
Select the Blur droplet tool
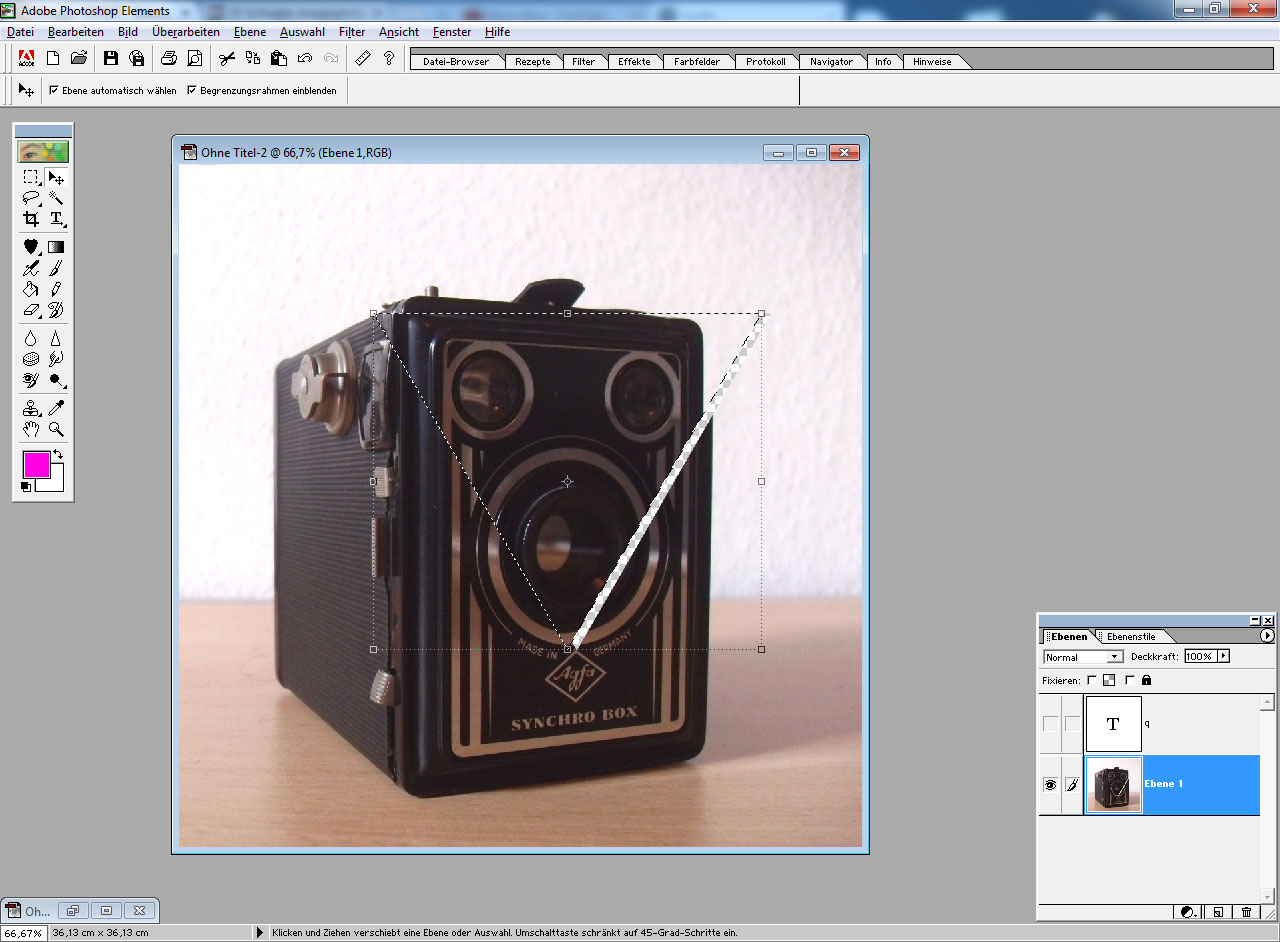tap(31, 338)
